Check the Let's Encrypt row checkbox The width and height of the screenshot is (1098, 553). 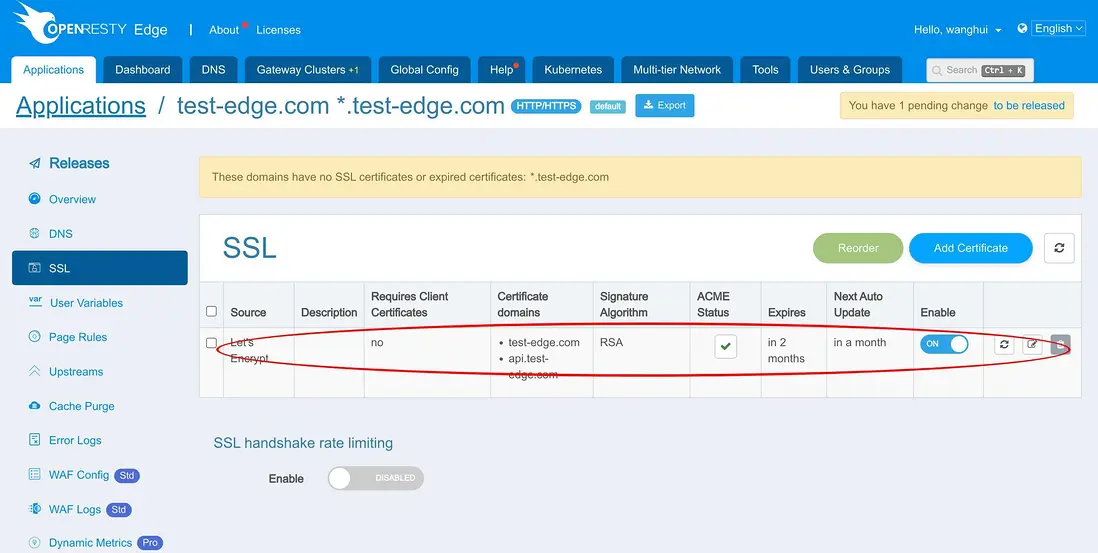coord(211,343)
